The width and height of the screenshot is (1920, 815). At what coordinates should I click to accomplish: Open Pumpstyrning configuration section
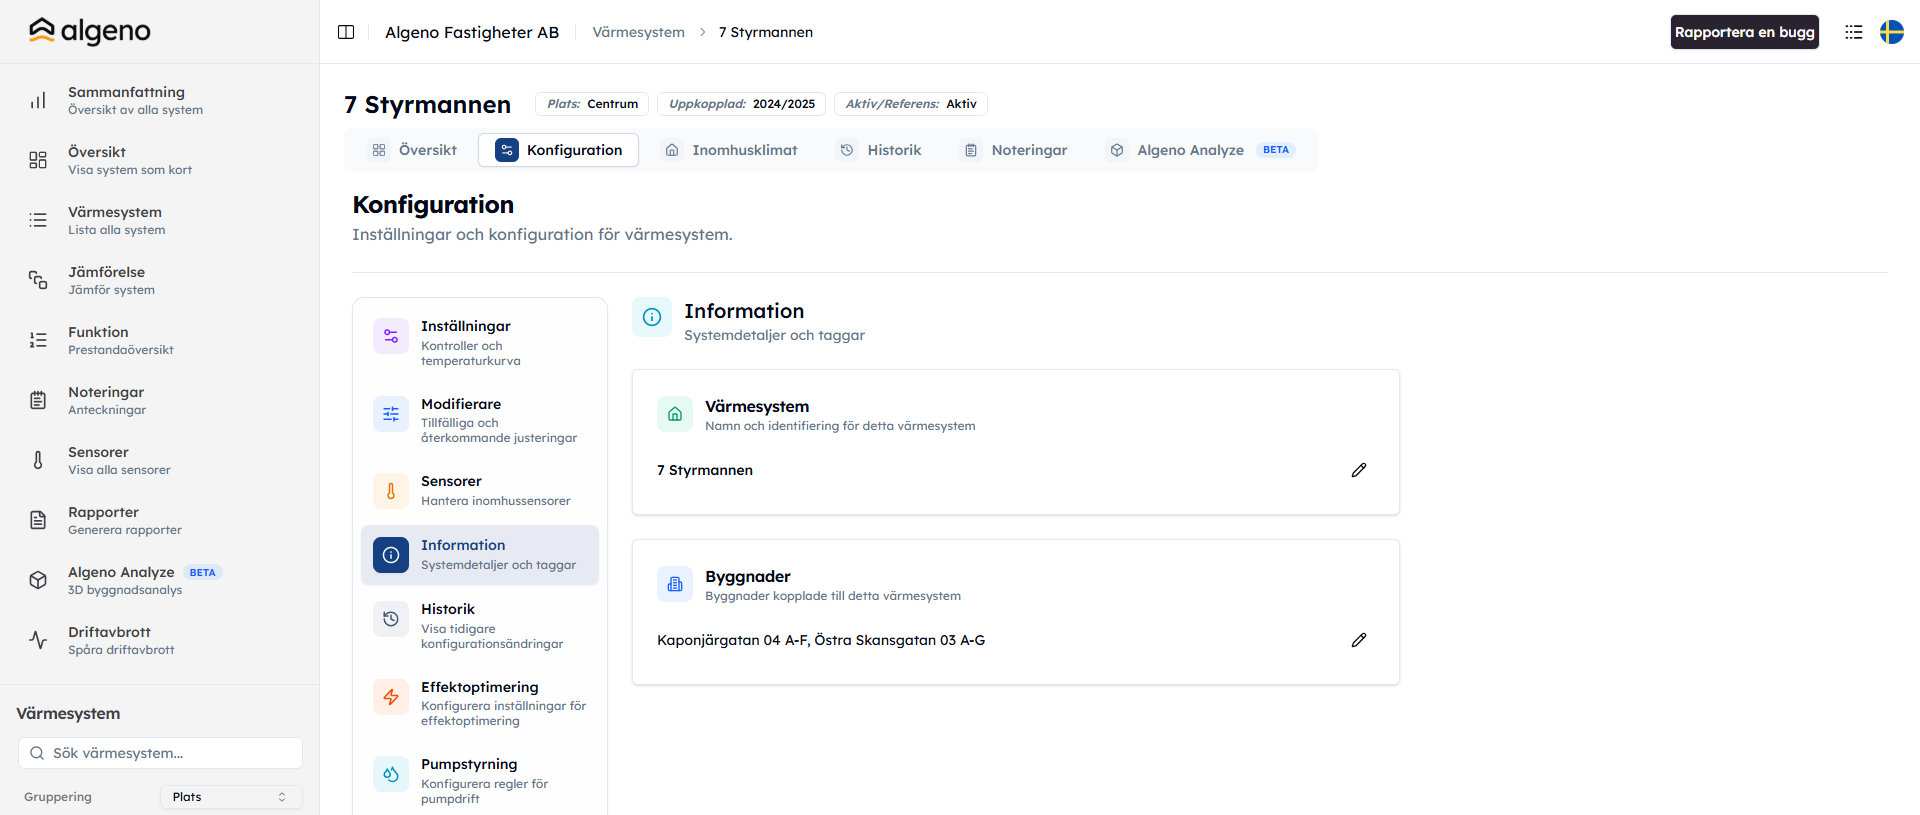pos(480,781)
